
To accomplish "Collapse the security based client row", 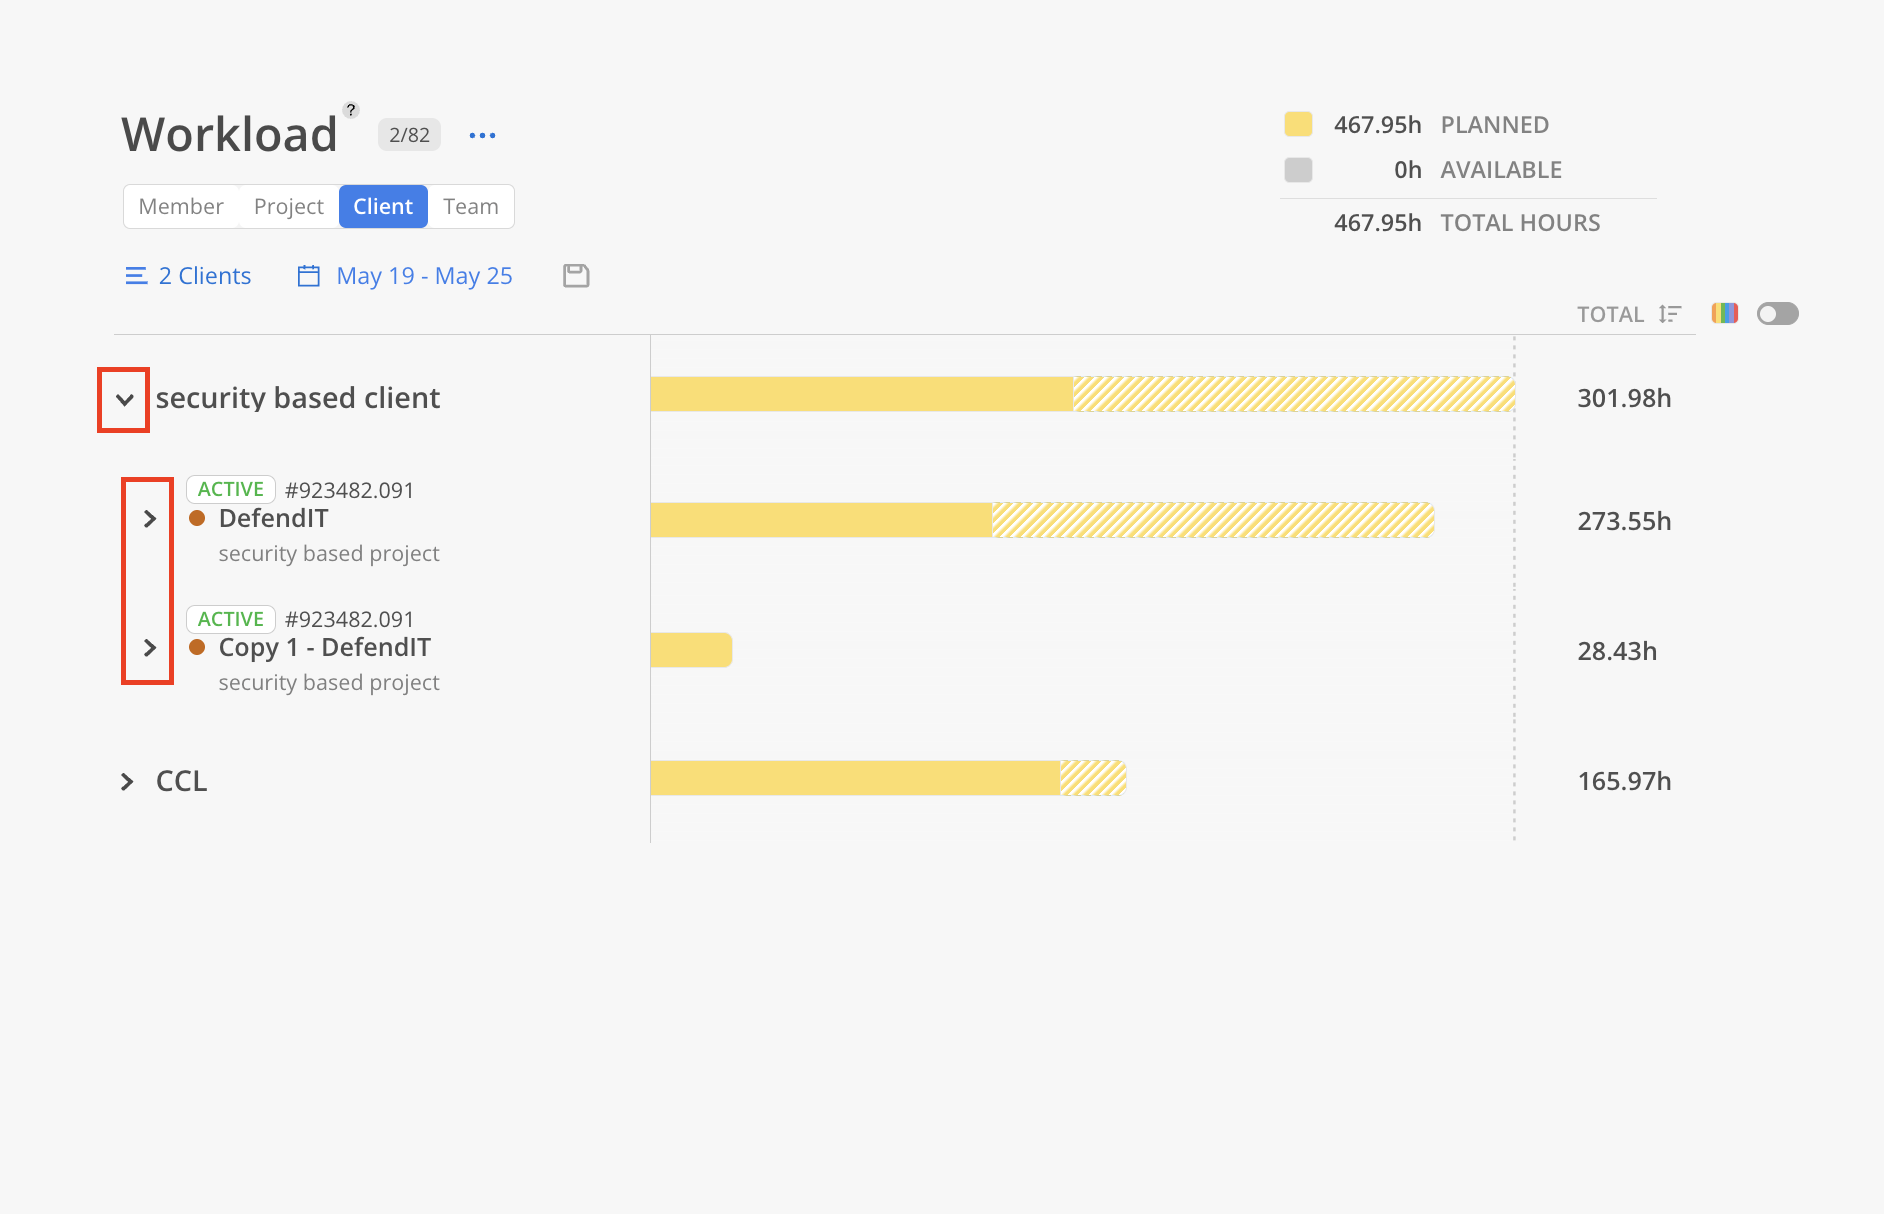I will click(125, 400).
